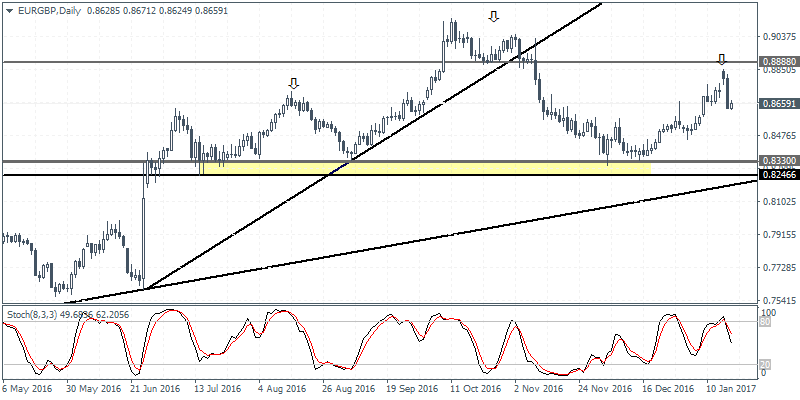The image size is (800, 400).
Task: Click the 0.83300 support level price tag
Action: 776,160
